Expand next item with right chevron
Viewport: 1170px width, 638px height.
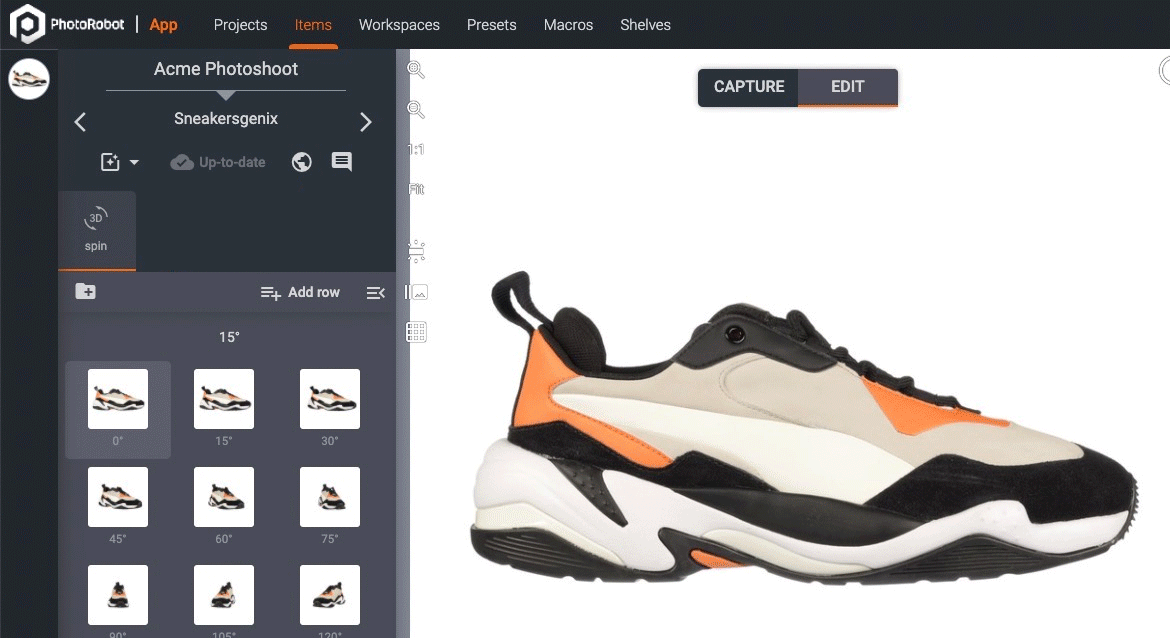pos(366,121)
